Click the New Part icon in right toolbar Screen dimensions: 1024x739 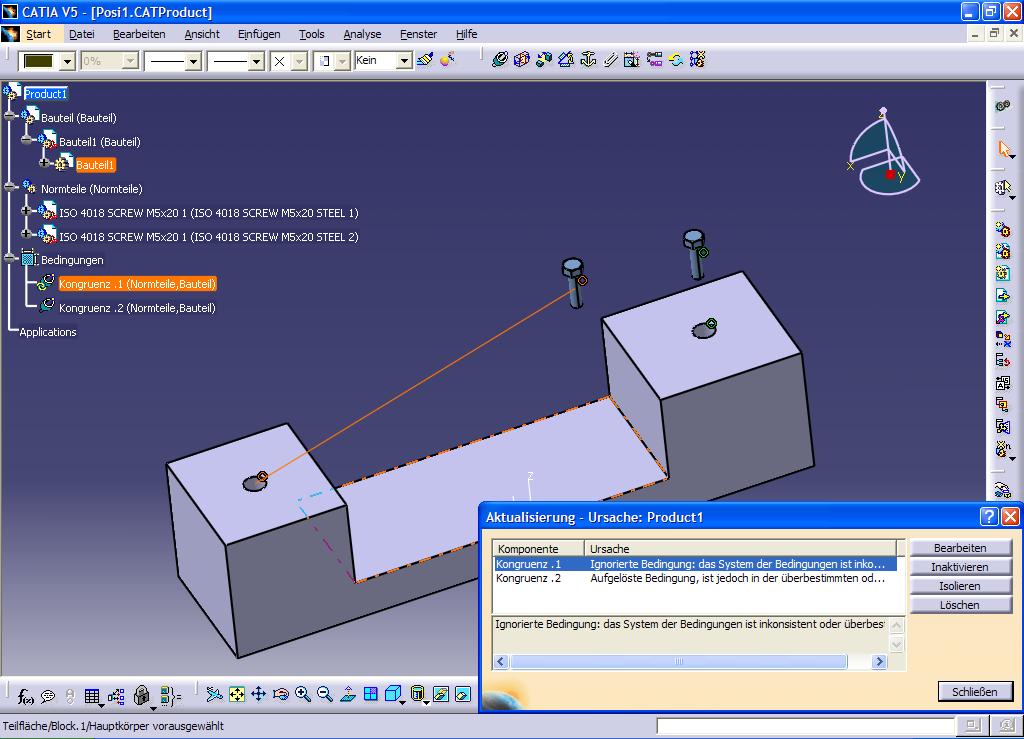[x=1003, y=274]
